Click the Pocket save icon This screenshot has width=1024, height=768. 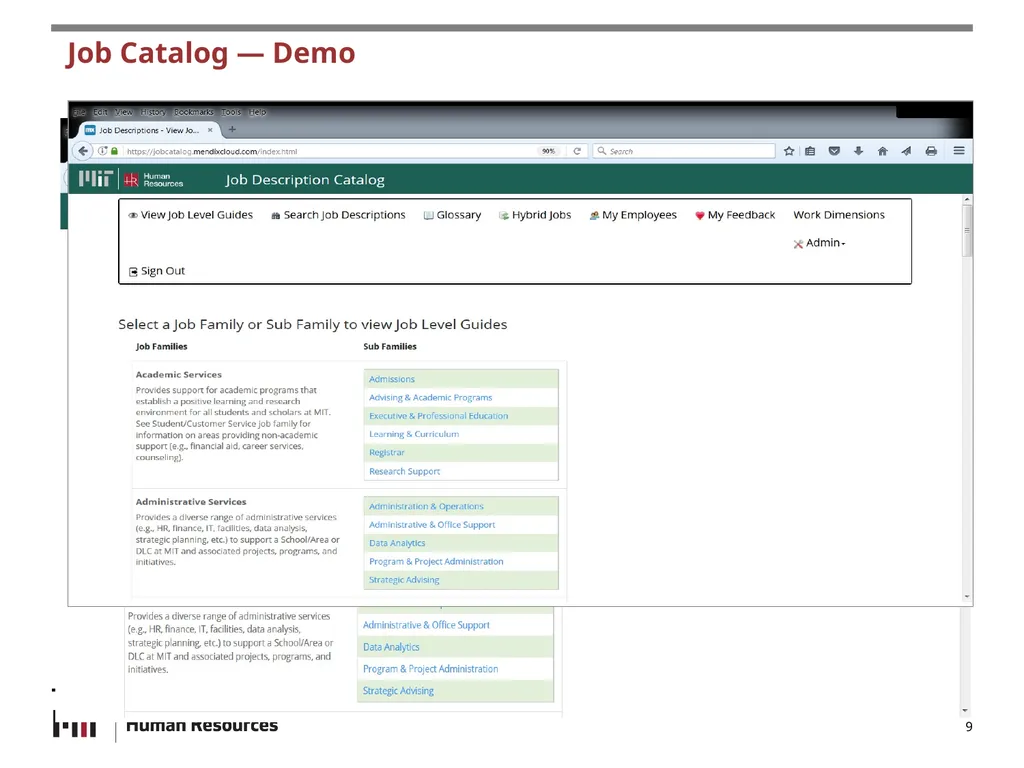(x=834, y=151)
